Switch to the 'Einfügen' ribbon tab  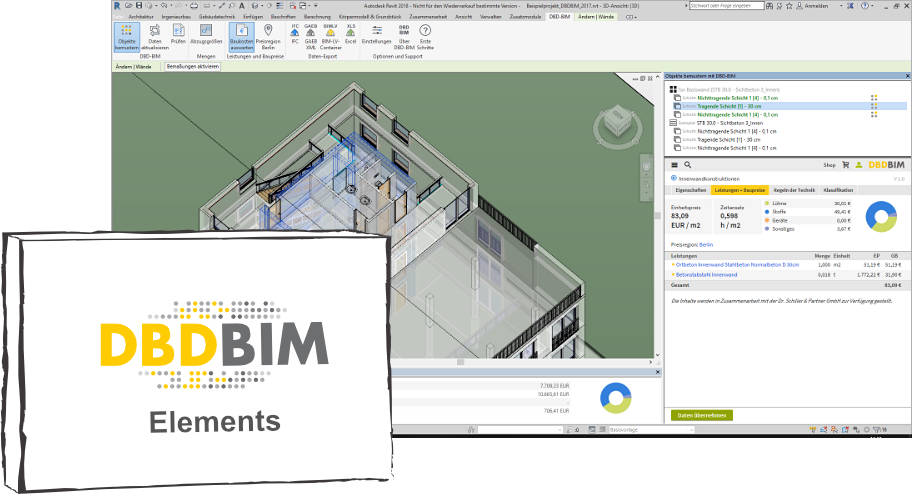coord(254,17)
